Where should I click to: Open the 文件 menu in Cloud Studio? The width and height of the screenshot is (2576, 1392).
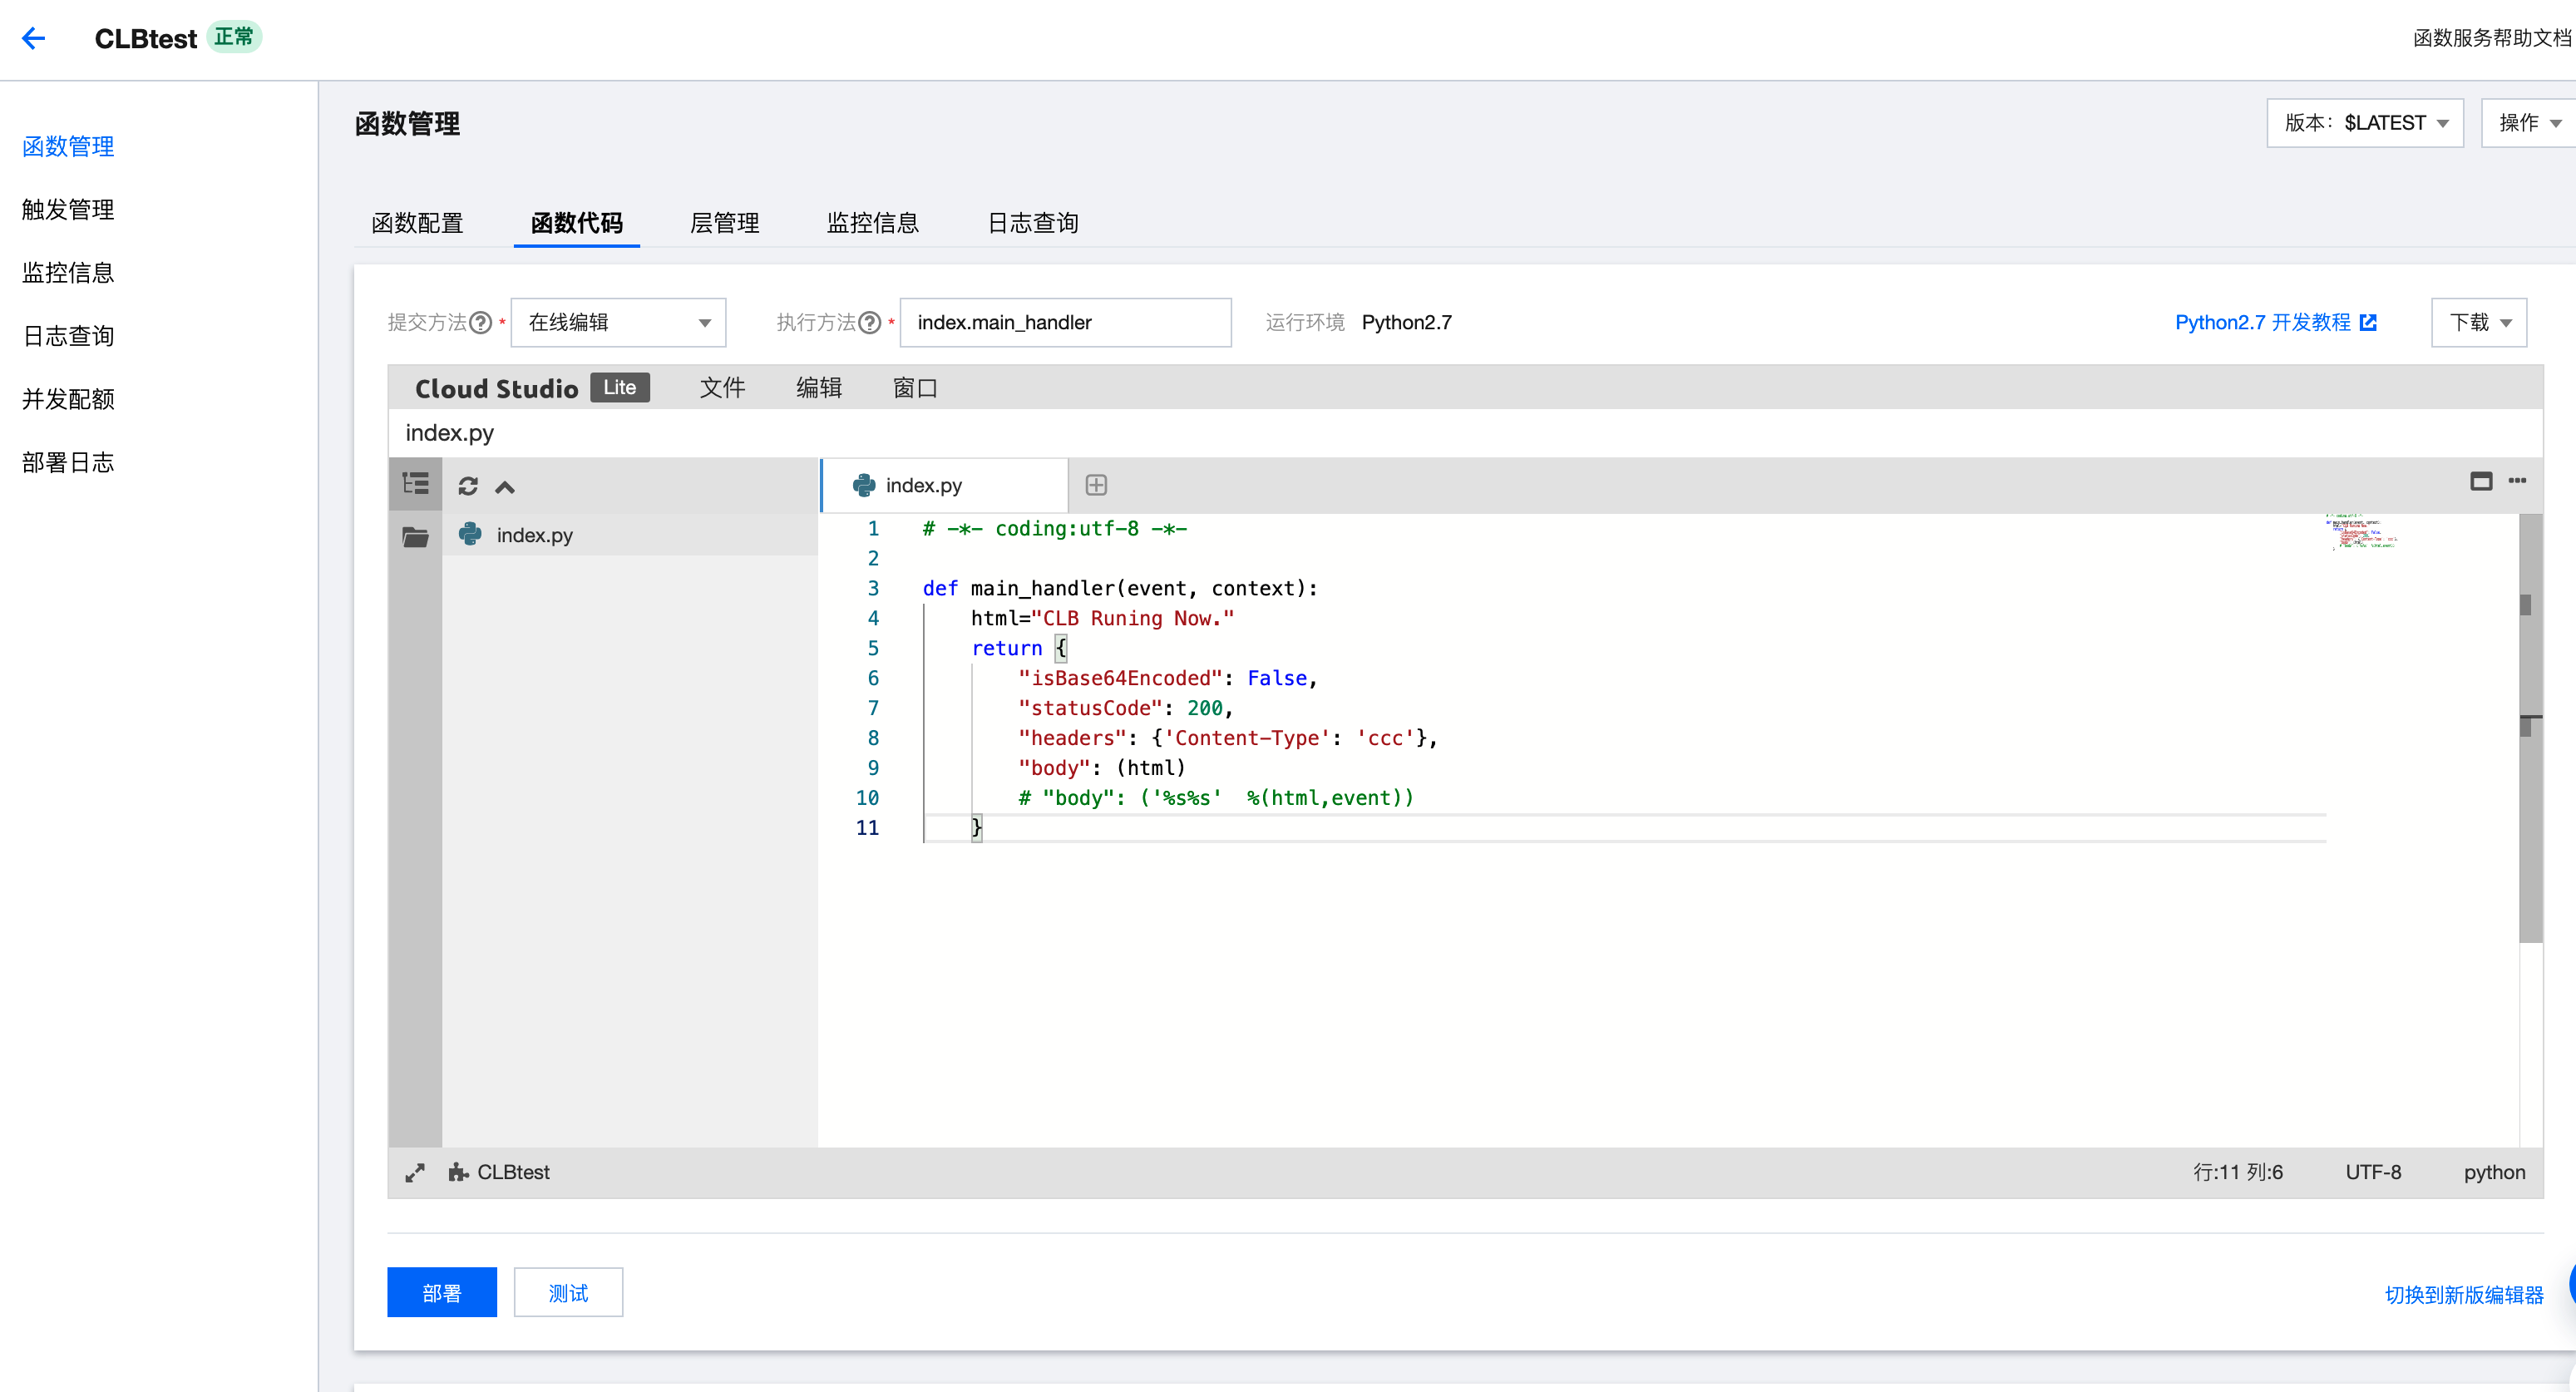pyautogui.click(x=722, y=388)
